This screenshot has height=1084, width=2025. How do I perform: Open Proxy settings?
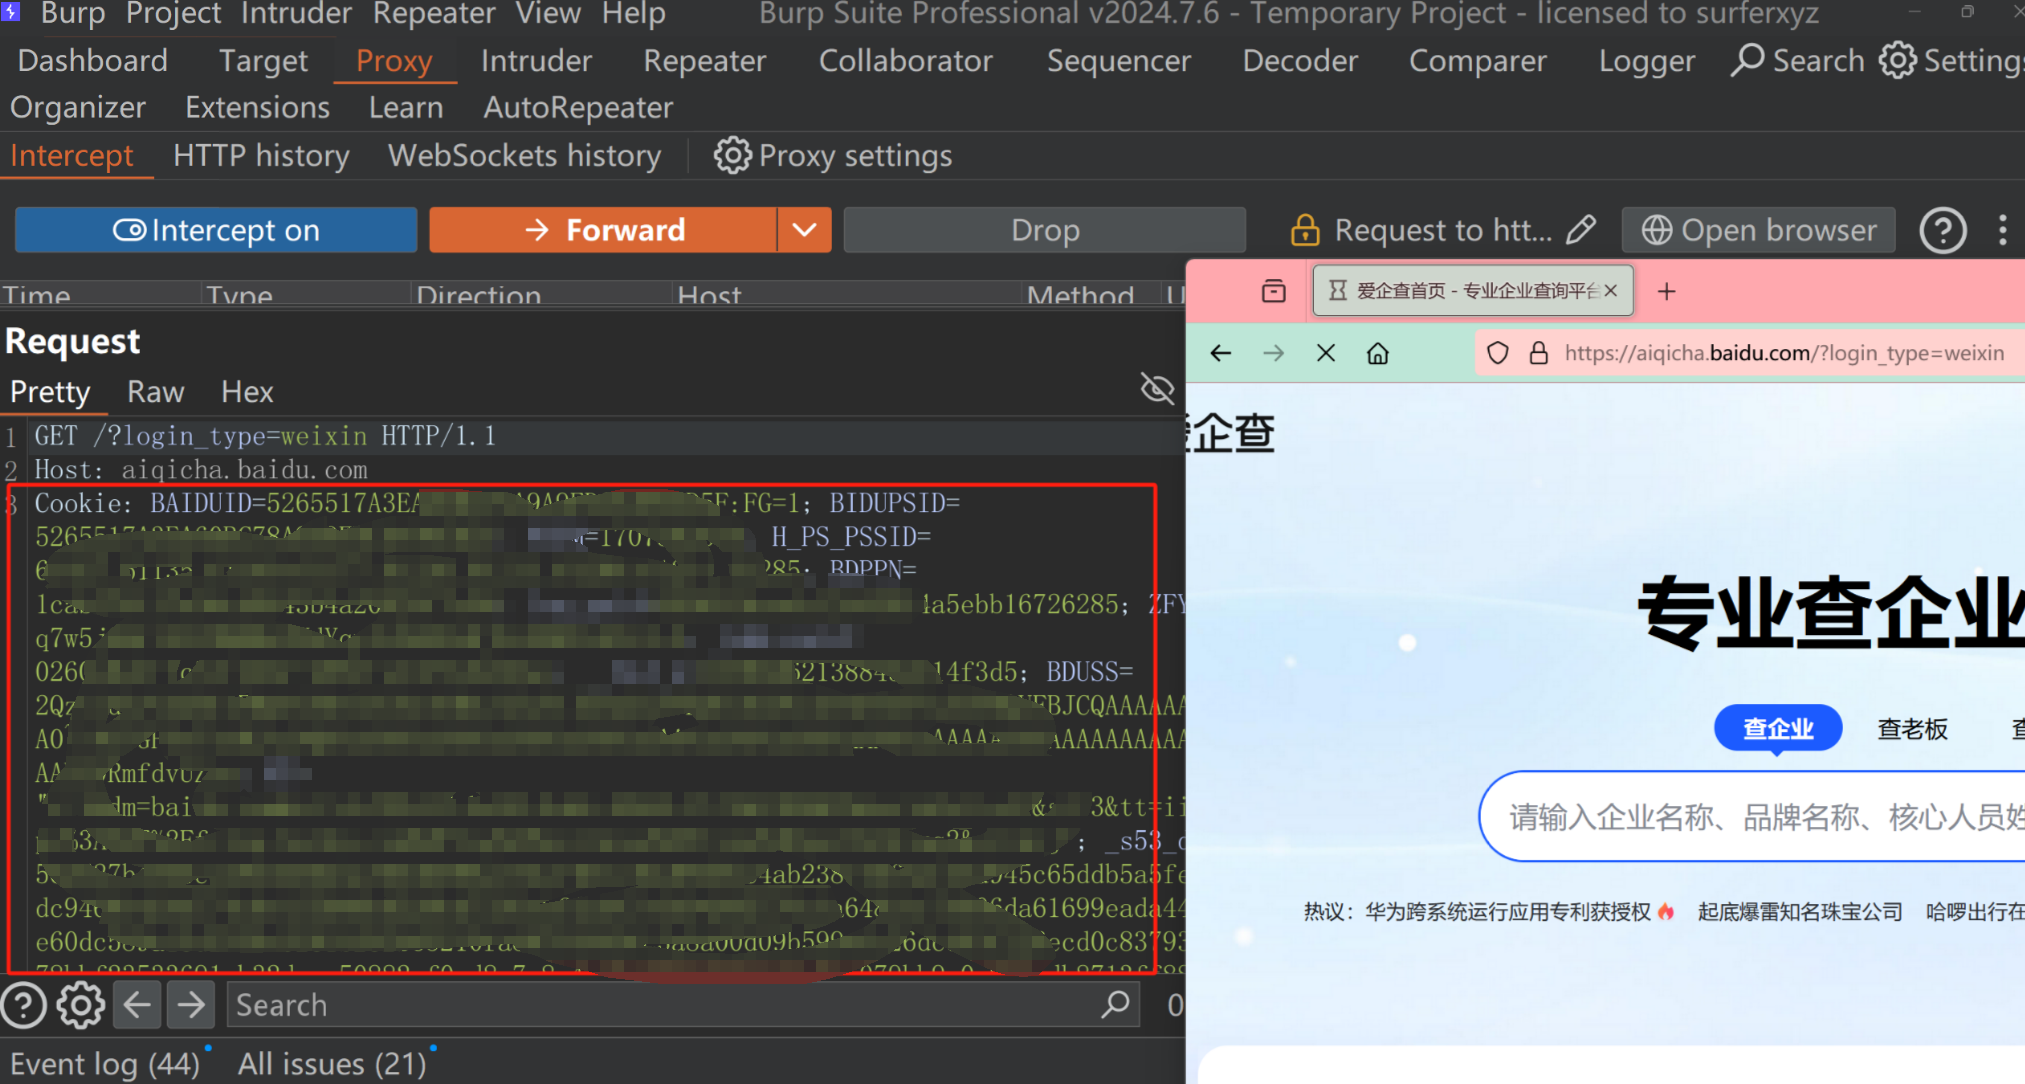click(x=833, y=156)
